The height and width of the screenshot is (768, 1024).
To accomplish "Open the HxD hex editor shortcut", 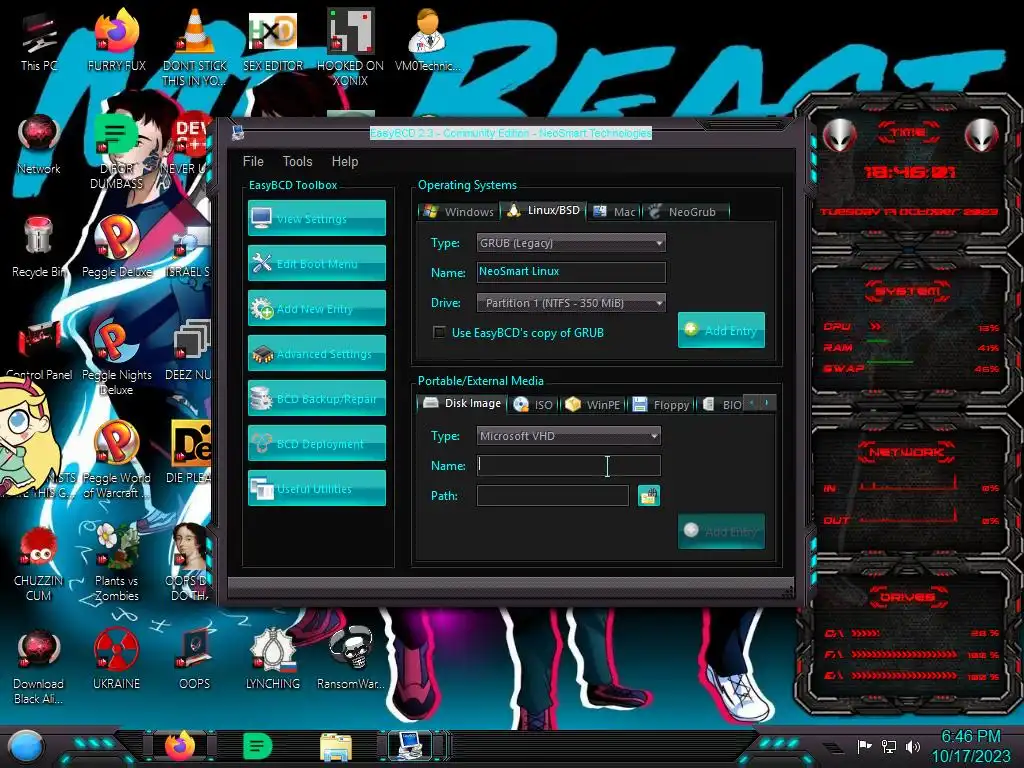I will click(x=273, y=42).
